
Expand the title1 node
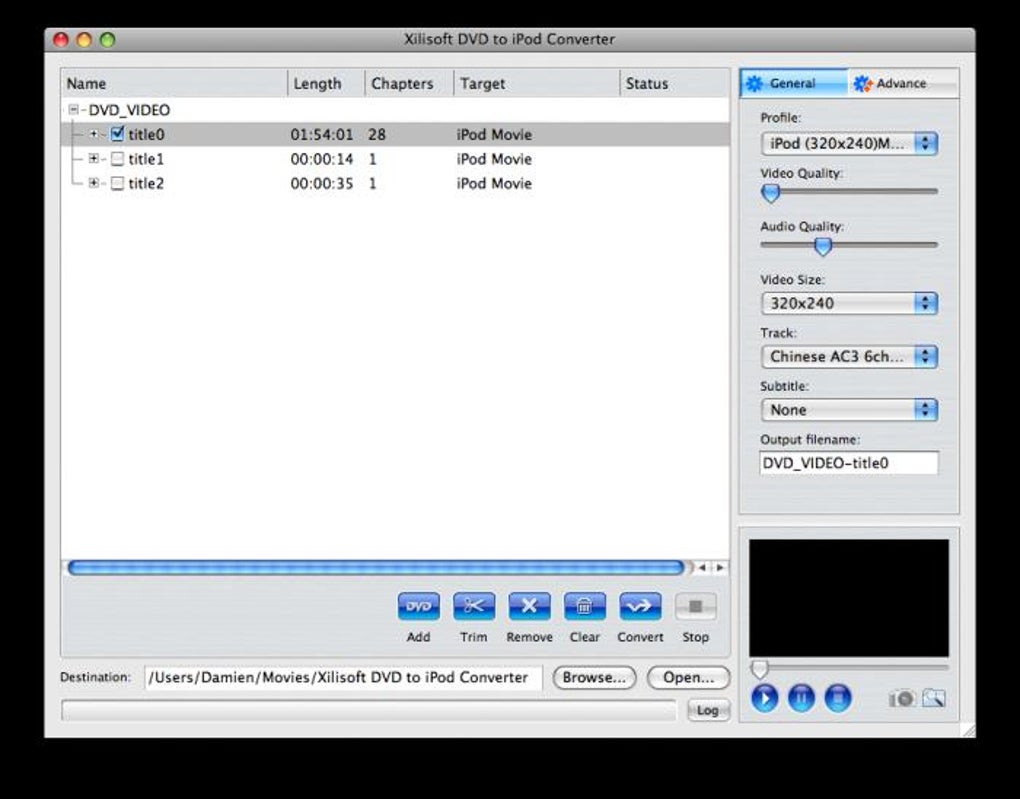94,158
